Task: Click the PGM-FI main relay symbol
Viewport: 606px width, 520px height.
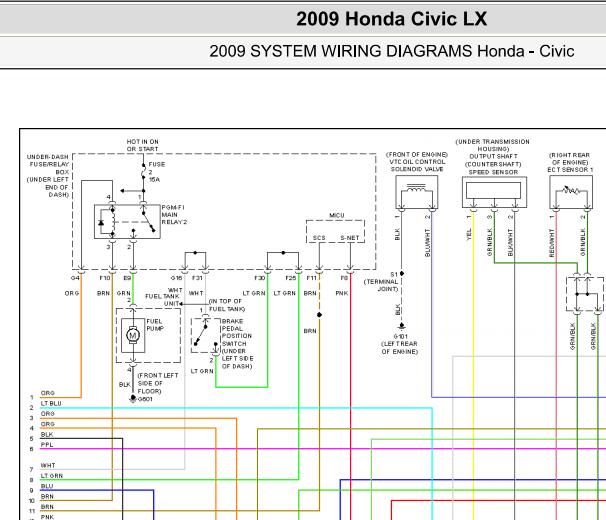Action: tap(127, 222)
